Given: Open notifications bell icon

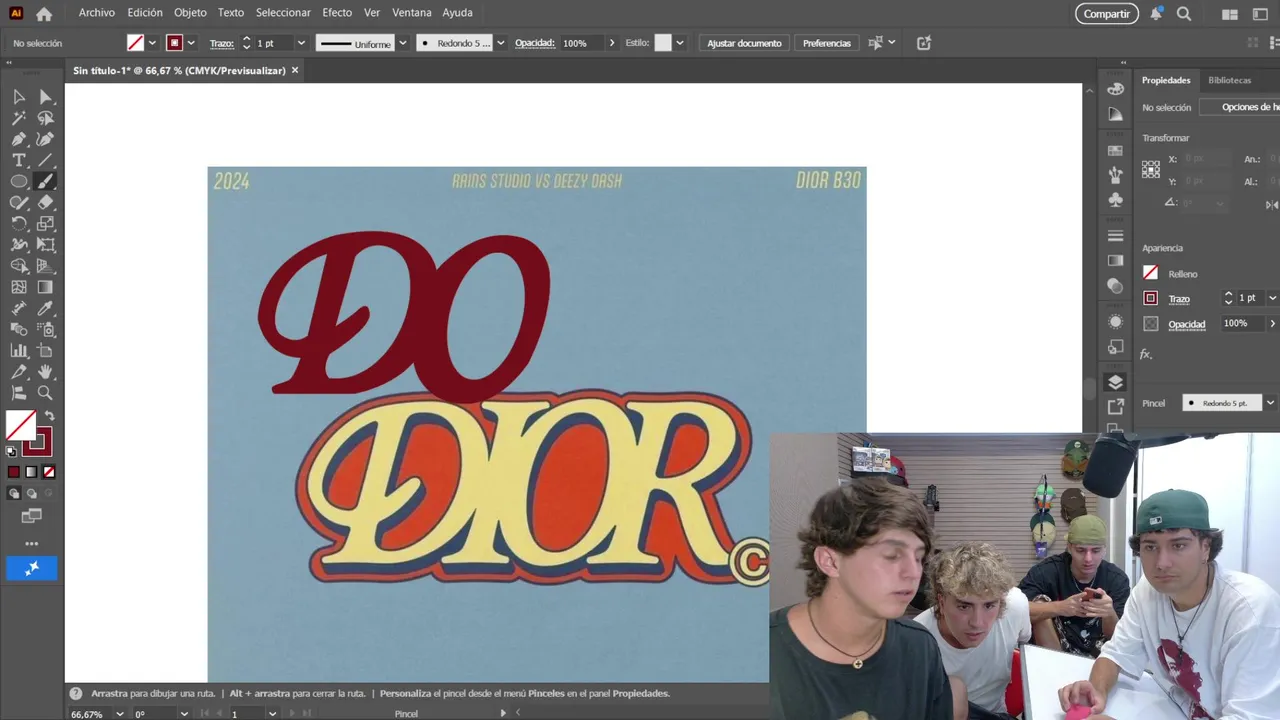Looking at the screenshot, I should (1156, 14).
